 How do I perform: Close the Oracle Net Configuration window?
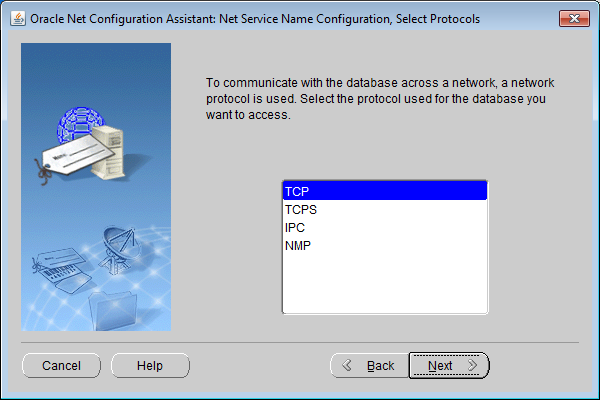[574, 18]
